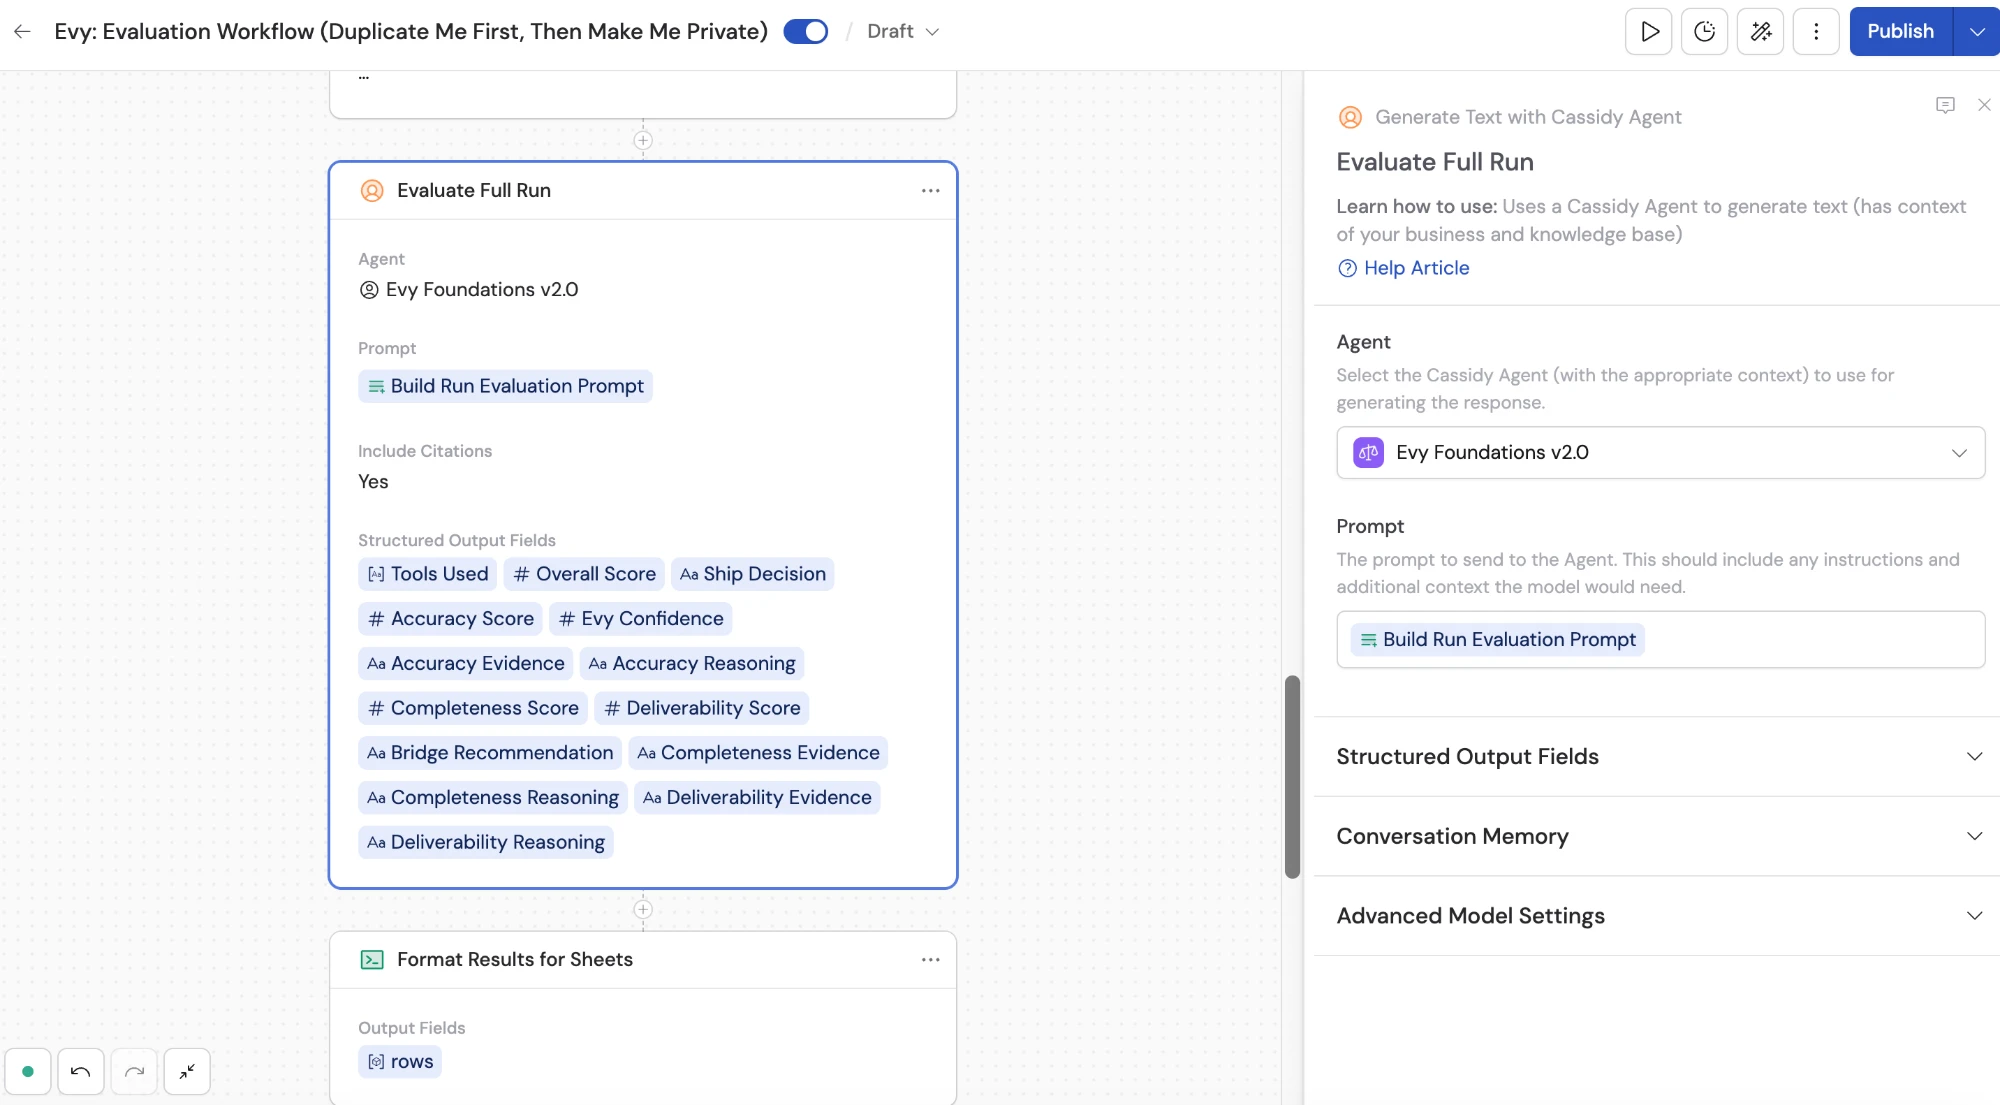Click the redo arrow button
The image size is (2000, 1105).
coord(134,1072)
